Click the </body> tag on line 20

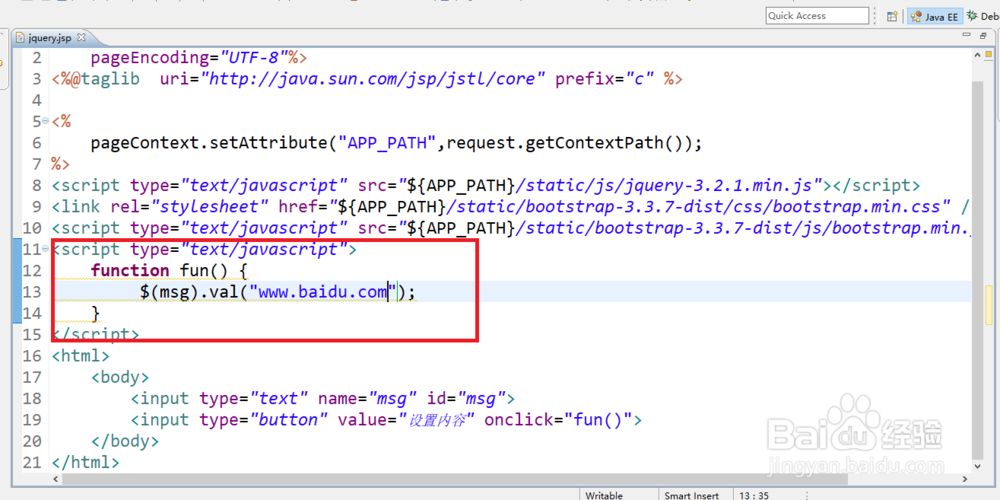tap(125, 441)
